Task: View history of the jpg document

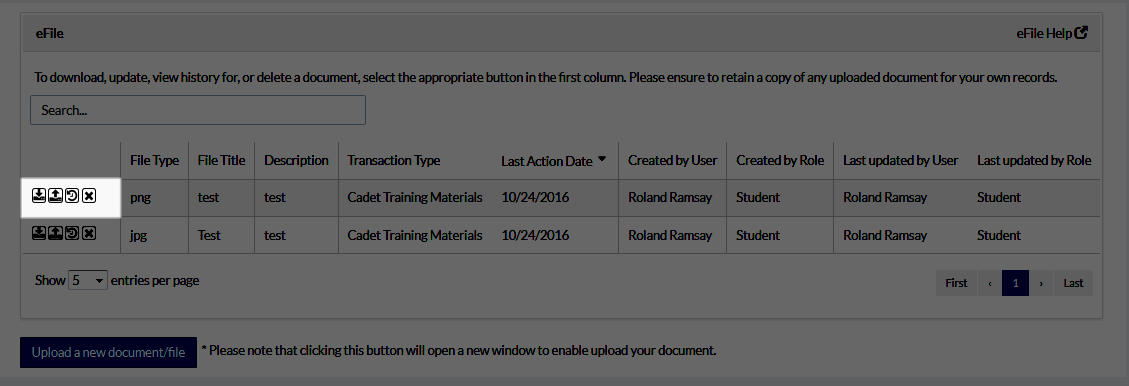Action: 72,233
